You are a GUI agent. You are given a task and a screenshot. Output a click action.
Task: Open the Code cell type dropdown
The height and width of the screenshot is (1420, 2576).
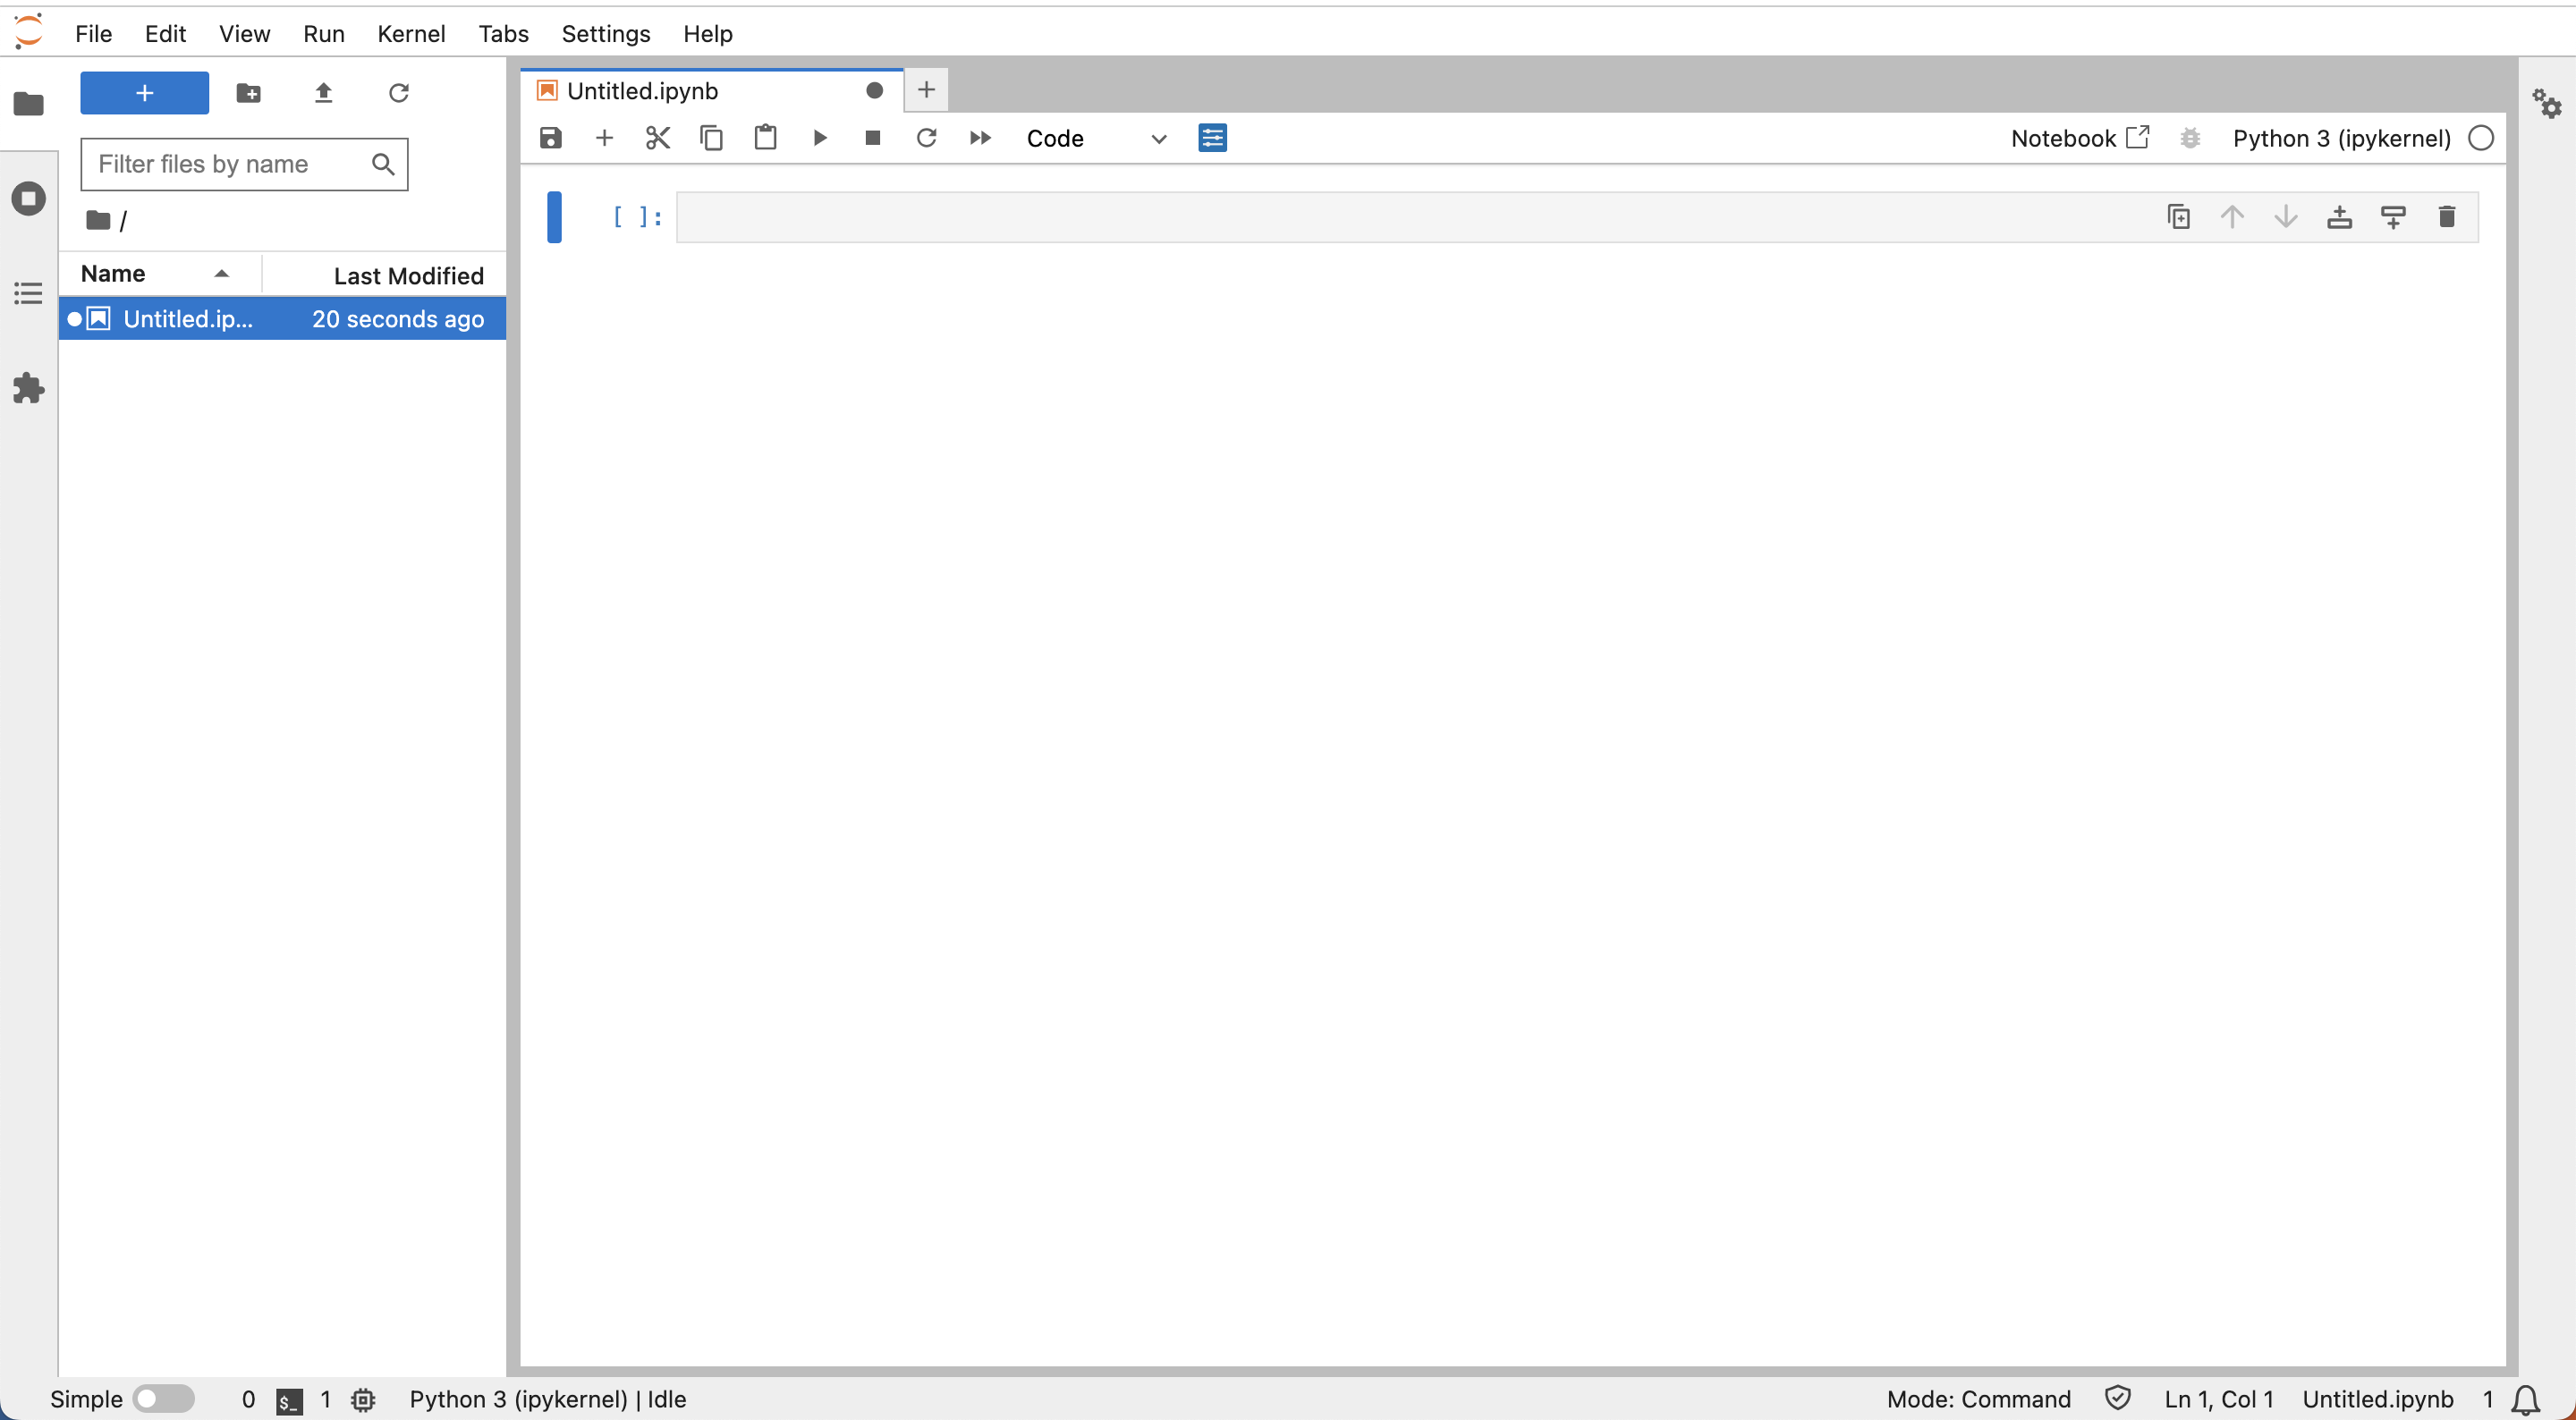[1095, 138]
